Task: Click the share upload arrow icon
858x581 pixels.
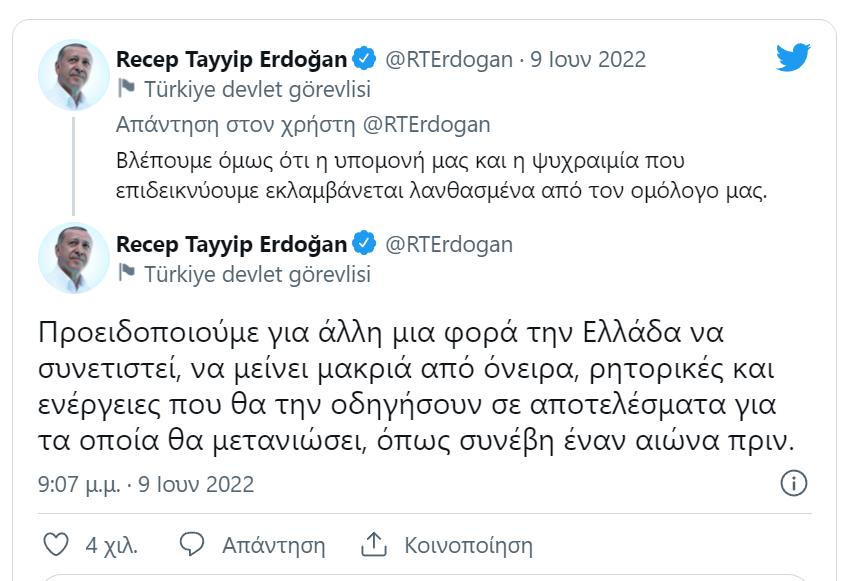Action: coord(373,545)
